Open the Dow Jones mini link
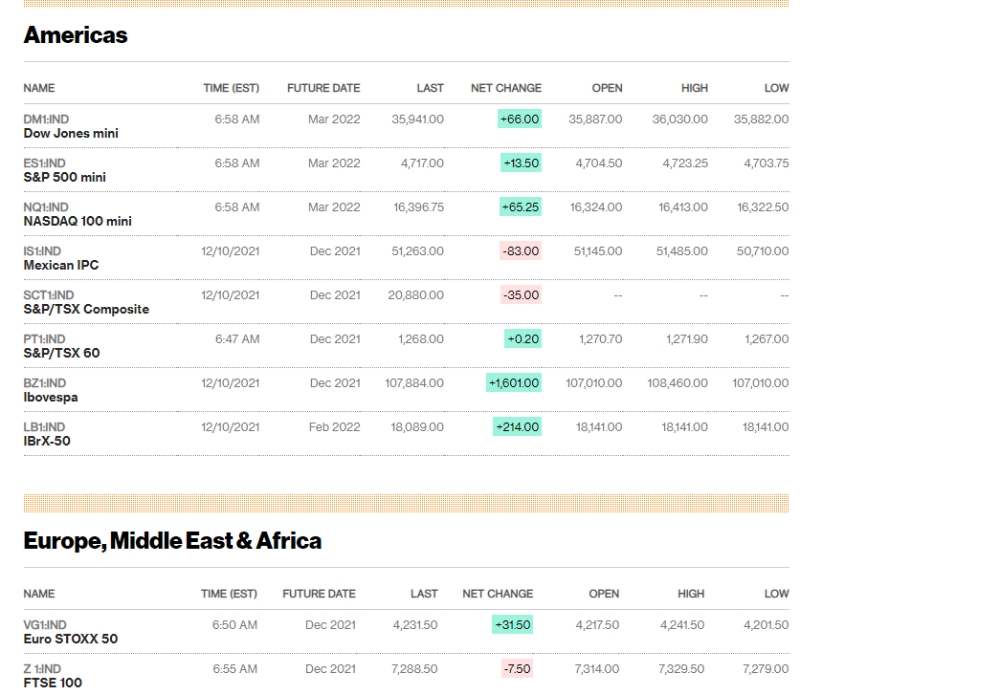The width and height of the screenshot is (1000, 695). click(71, 133)
